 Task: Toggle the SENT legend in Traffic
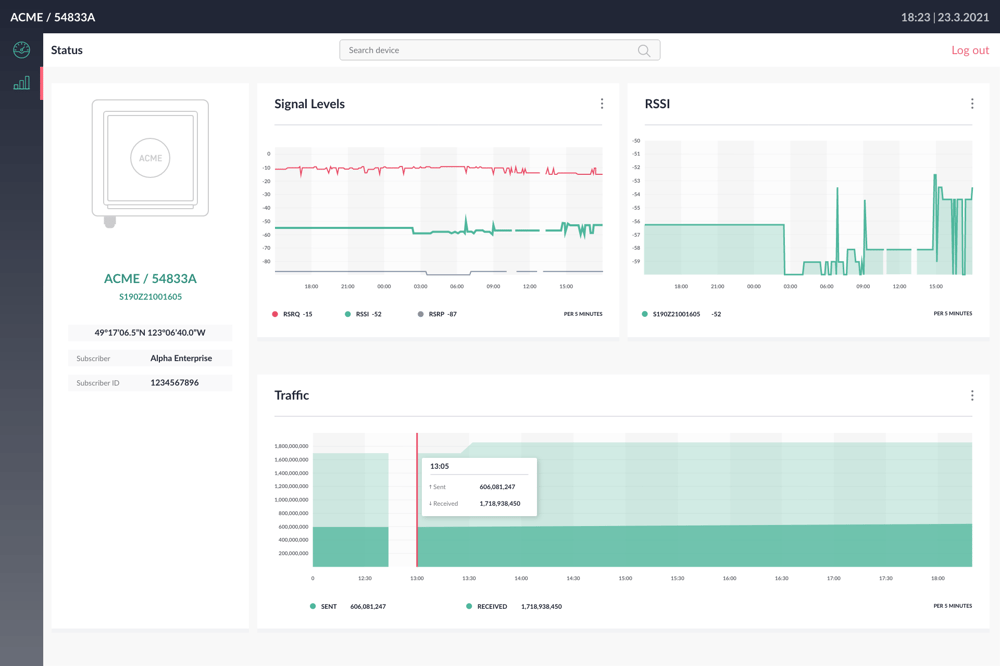click(x=348, y=607)
